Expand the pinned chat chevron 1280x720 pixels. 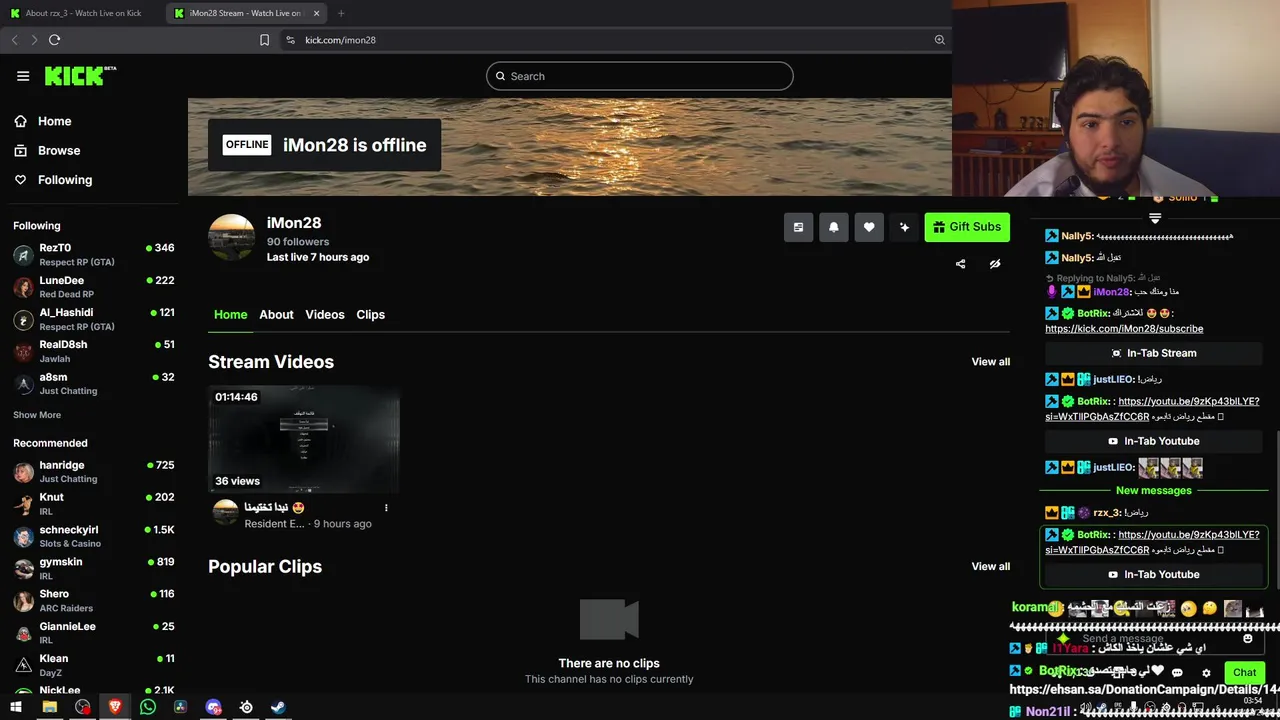pos(1155,218)
